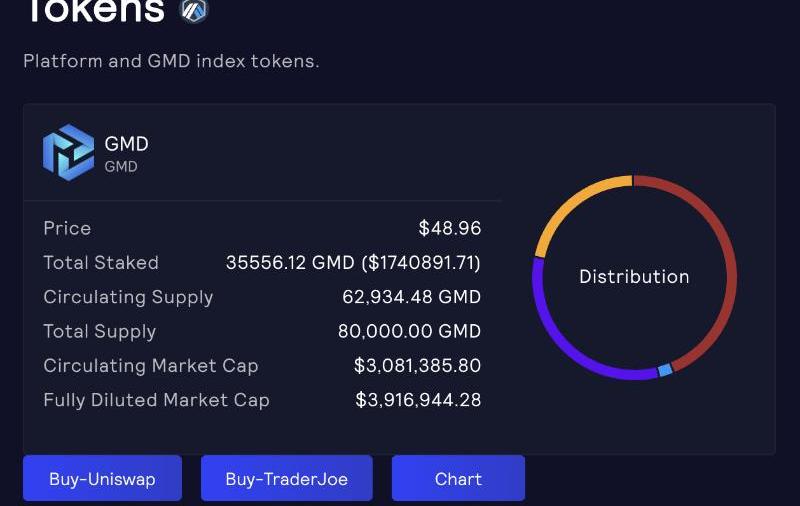Click the Price row label
Image resolution: width=800 pixels, height=506 pixels.
pyautogui.click(x=67, y=228)
